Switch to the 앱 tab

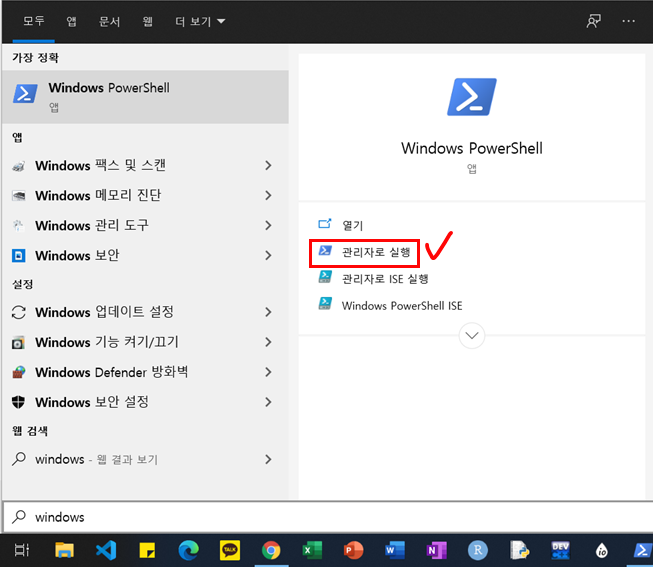72,21
